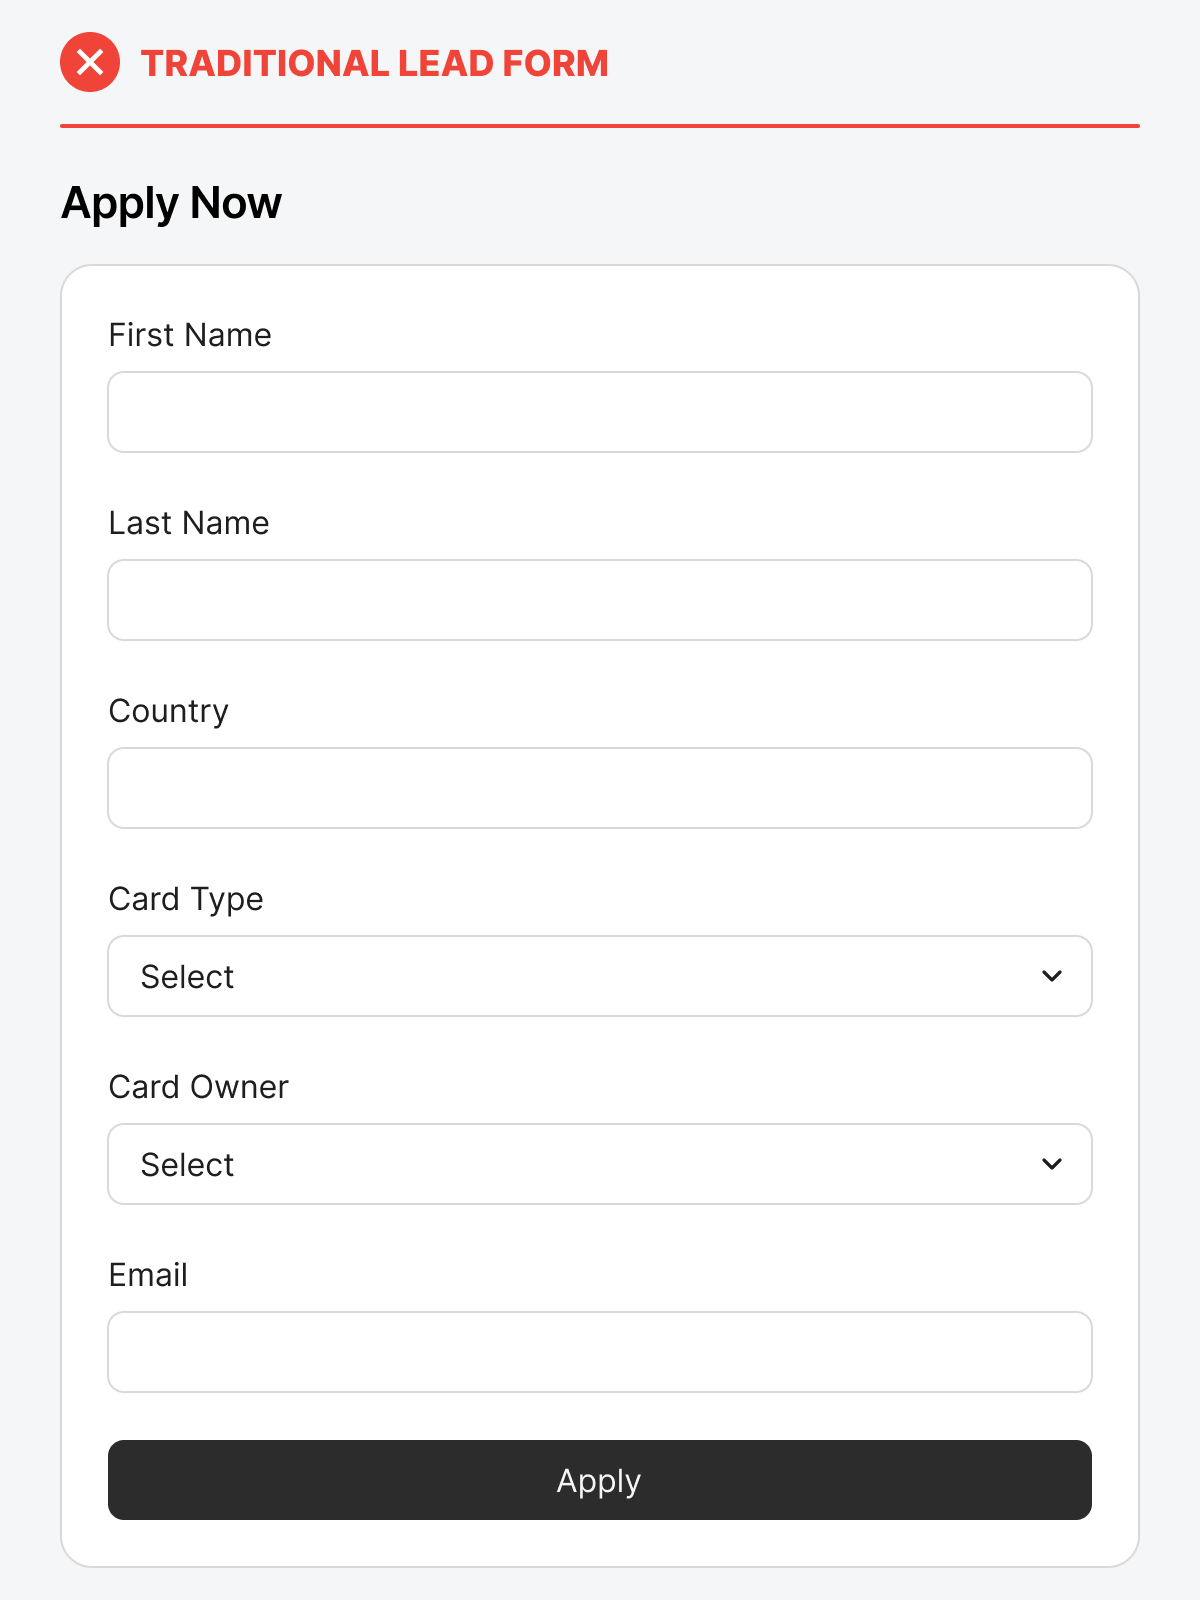The height and width of the screenshot is (1600, 1200).
Task: Click the Select placeholder in Card Owner
Action: tap(187, 1165)
